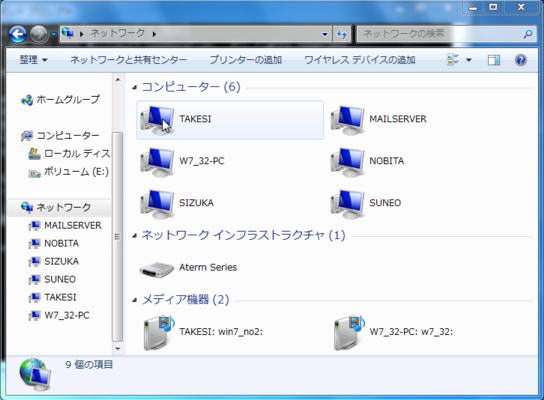Image resolution: width=544 pixels, height=400 pixels.
Task: Select the NOBITA computer icon
Action: pos(347,162)
